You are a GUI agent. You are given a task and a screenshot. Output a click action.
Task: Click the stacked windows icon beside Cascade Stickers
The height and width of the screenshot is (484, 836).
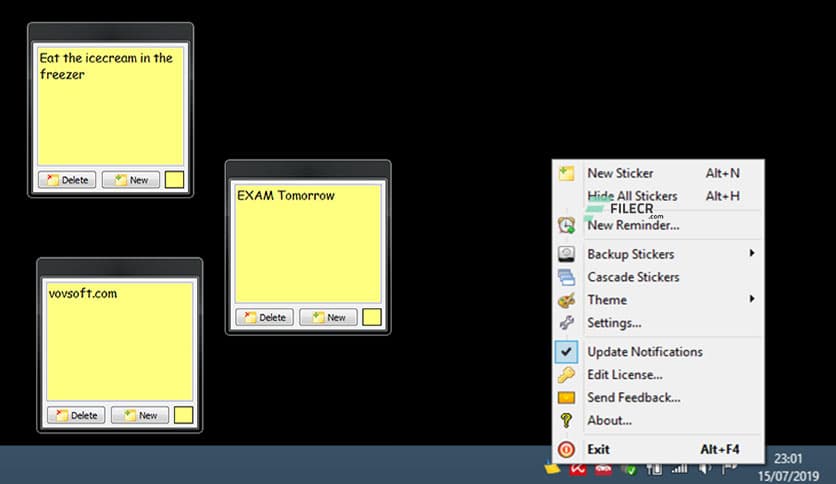click(566, 277)
